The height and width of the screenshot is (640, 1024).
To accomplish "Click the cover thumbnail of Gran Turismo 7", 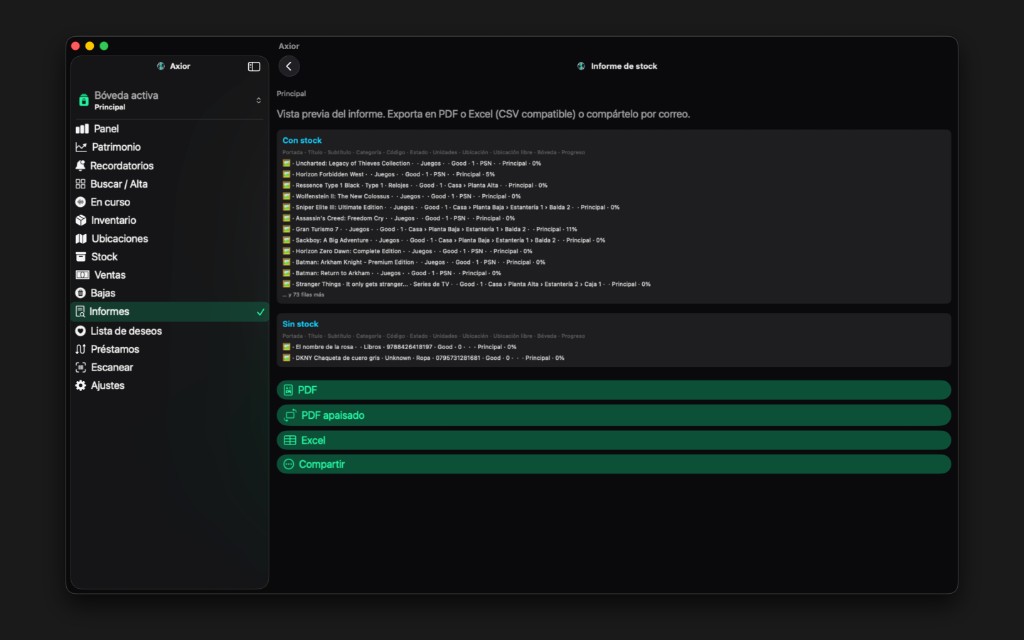I will coord(286,229).
